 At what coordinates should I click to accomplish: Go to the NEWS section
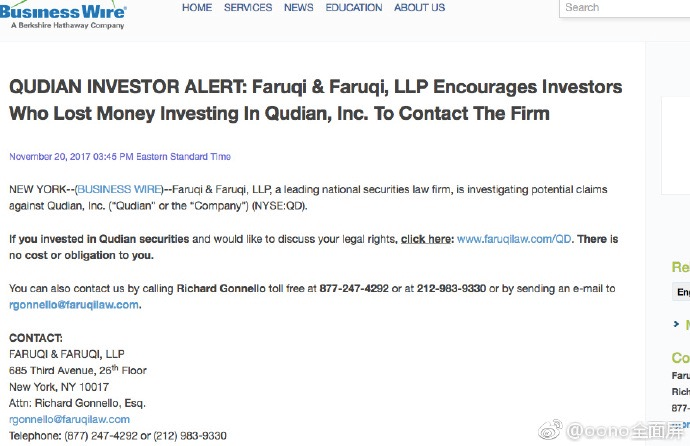298,7
